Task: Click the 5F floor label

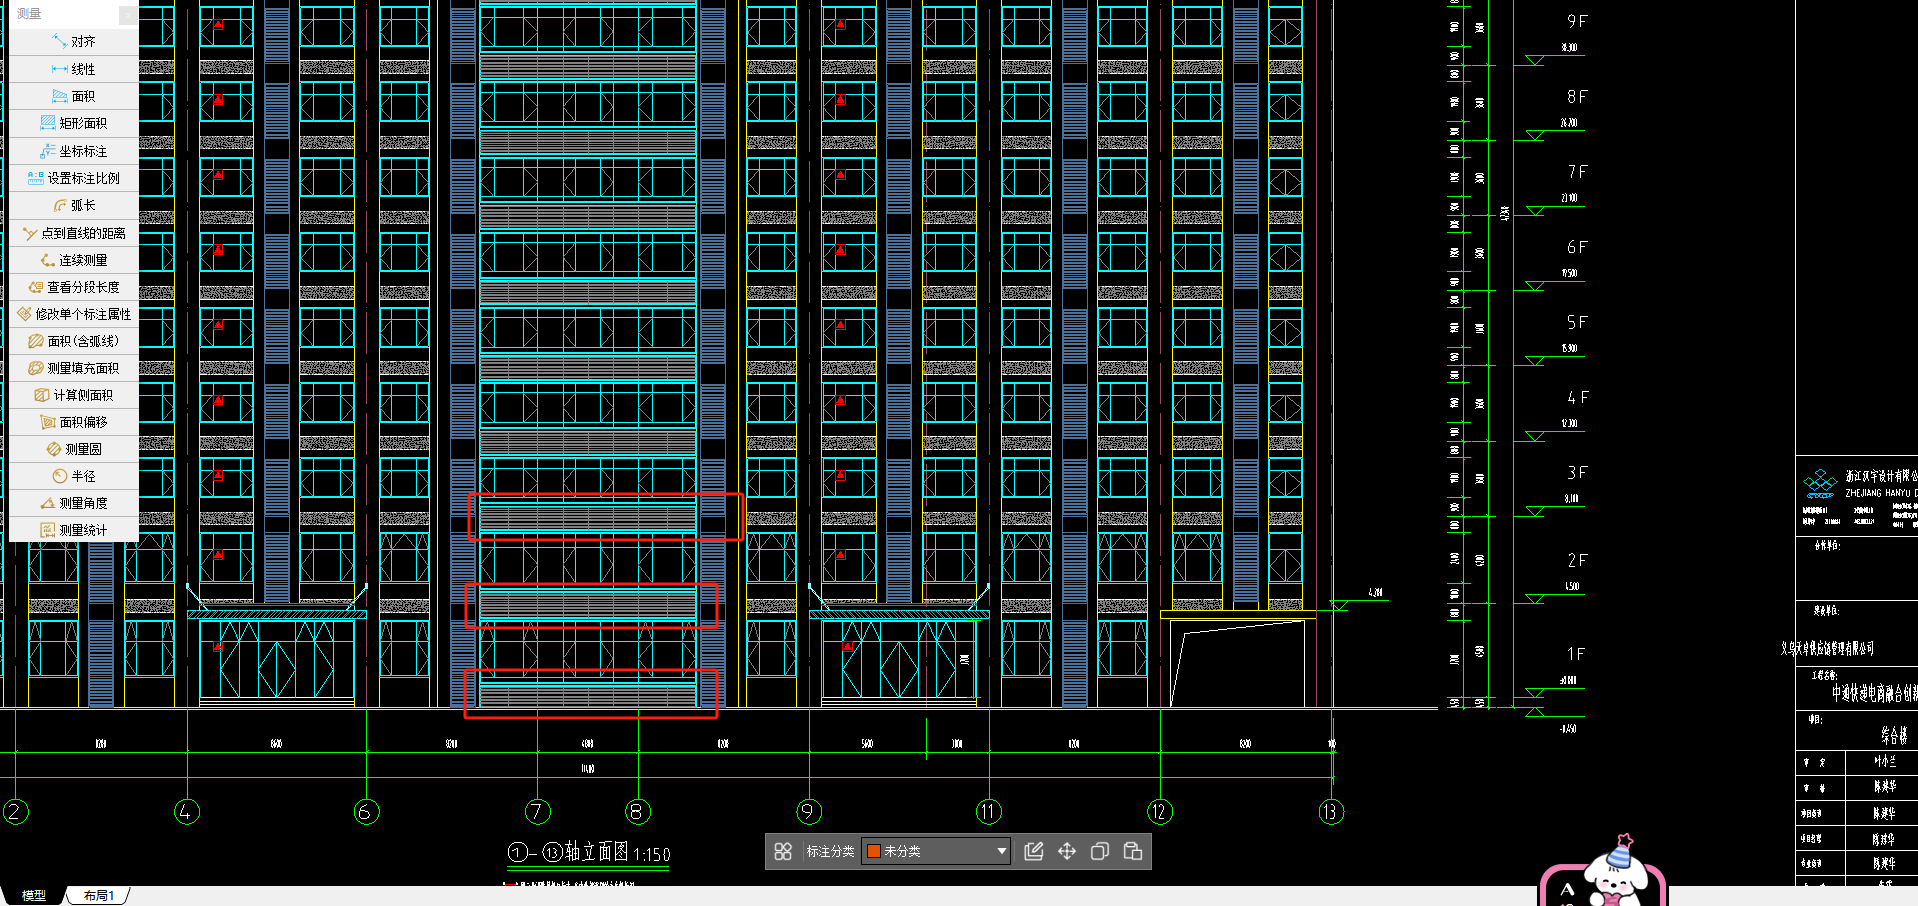Action: pyautogui.click(x=1577, y=323)
